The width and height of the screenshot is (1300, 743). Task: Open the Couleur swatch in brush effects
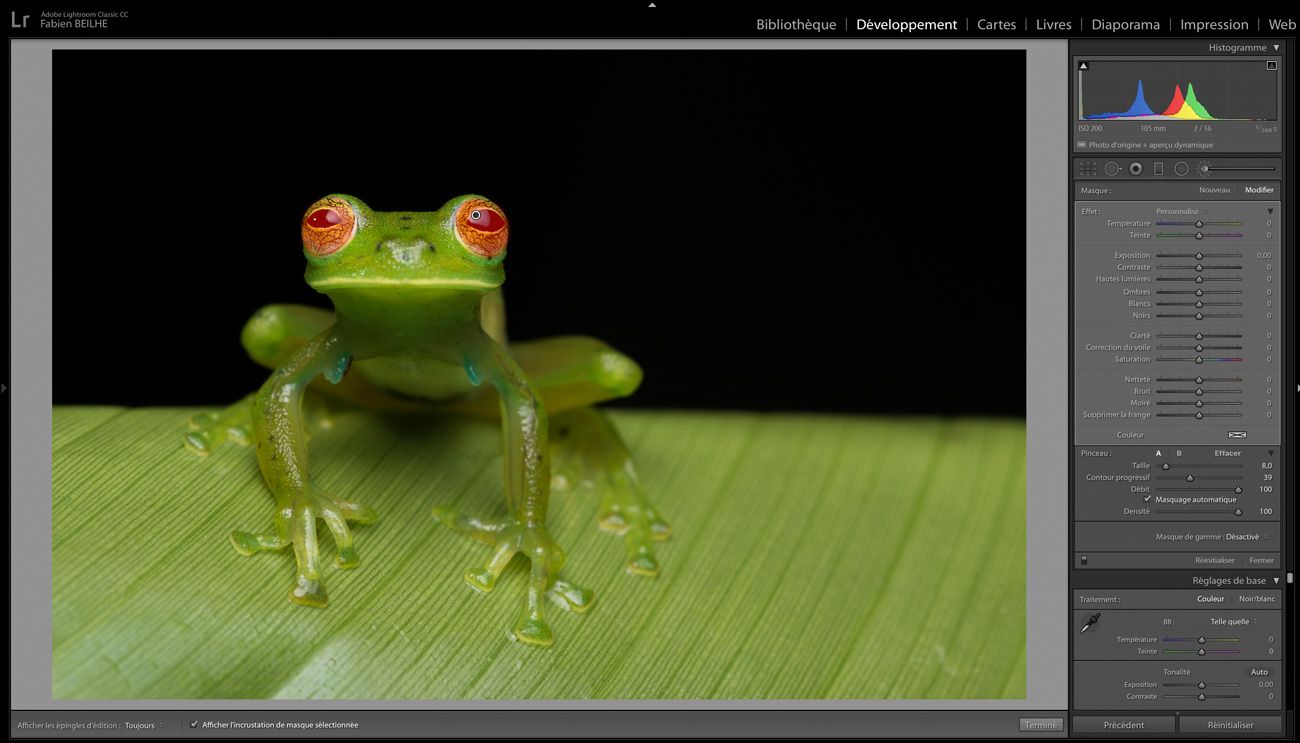pos(1237,435)
